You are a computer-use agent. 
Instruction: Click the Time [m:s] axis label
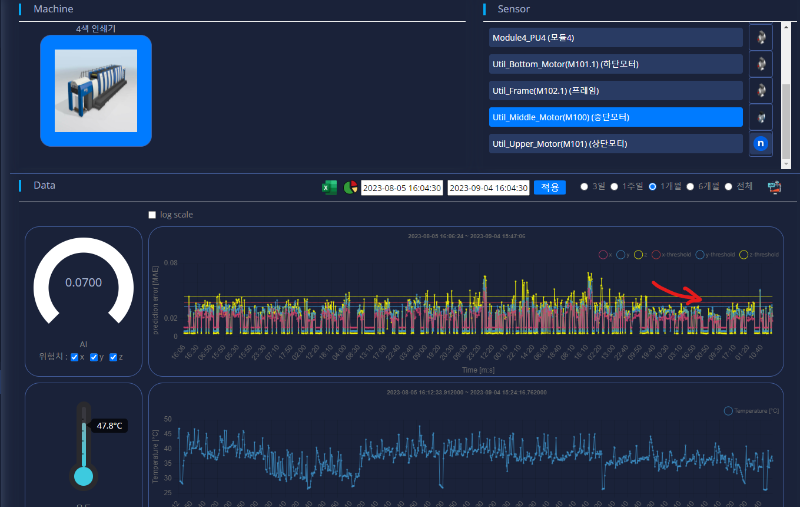click(478, 370)
